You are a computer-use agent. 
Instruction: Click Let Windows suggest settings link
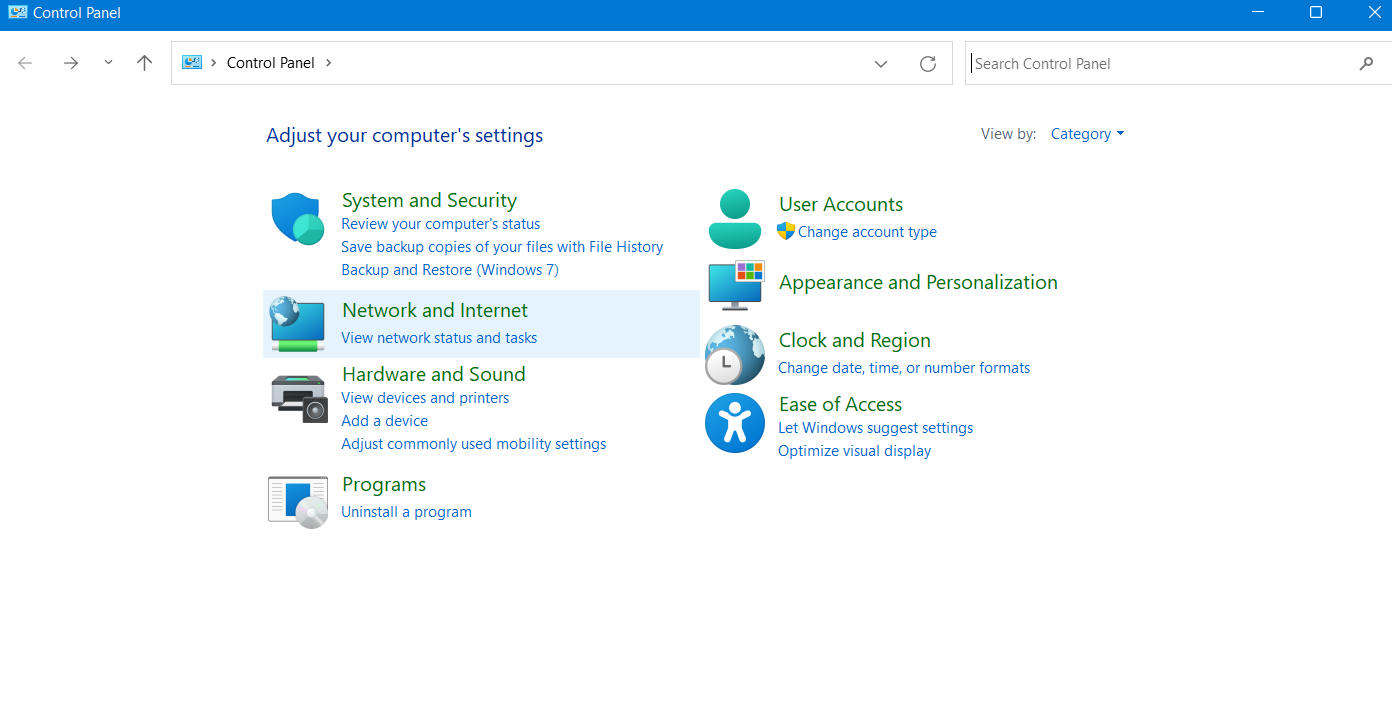point(875,428)
